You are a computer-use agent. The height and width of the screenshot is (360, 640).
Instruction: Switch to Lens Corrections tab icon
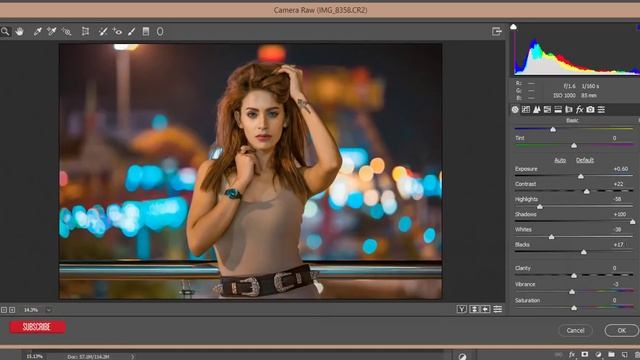(569, 109)
